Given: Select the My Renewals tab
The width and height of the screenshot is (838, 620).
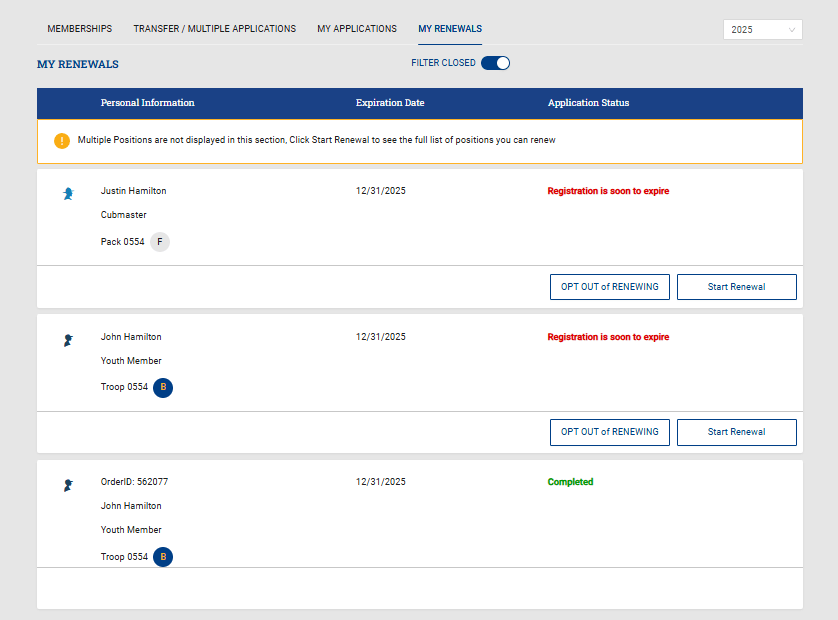Looking at the screenshot, I should pyautogui.click(x=450, y=29).
